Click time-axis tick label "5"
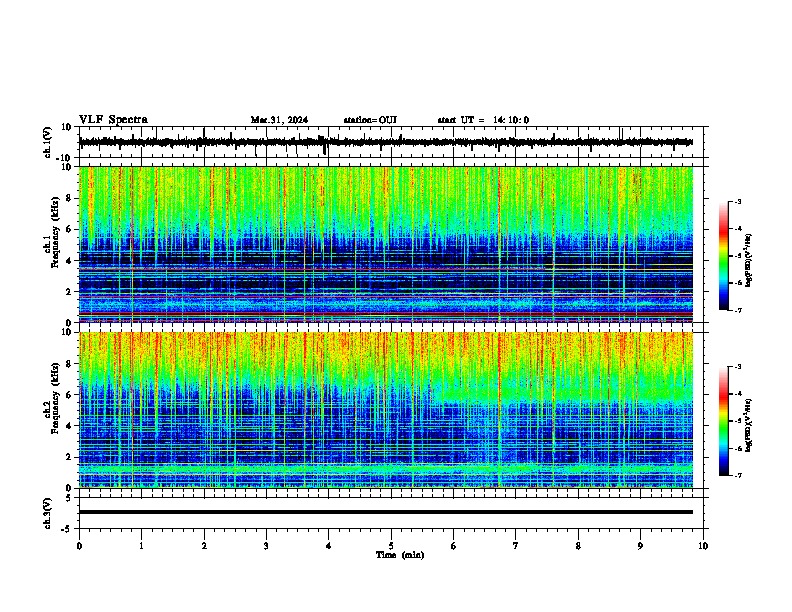Viewport: 792px width, 612px height. (391, 546)
